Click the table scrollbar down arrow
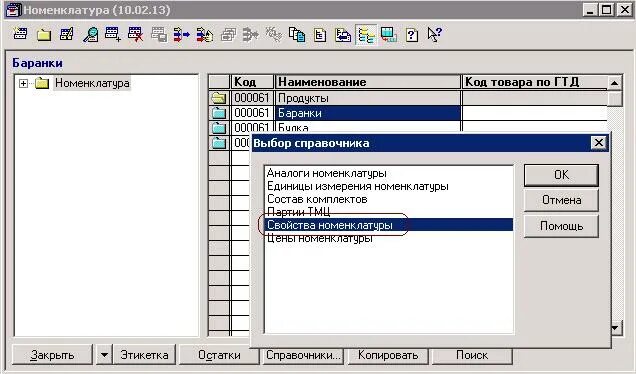 [616, 328]
